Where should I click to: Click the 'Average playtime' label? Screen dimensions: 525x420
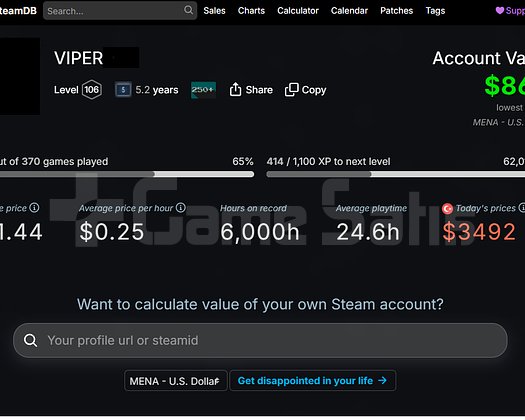371,208
